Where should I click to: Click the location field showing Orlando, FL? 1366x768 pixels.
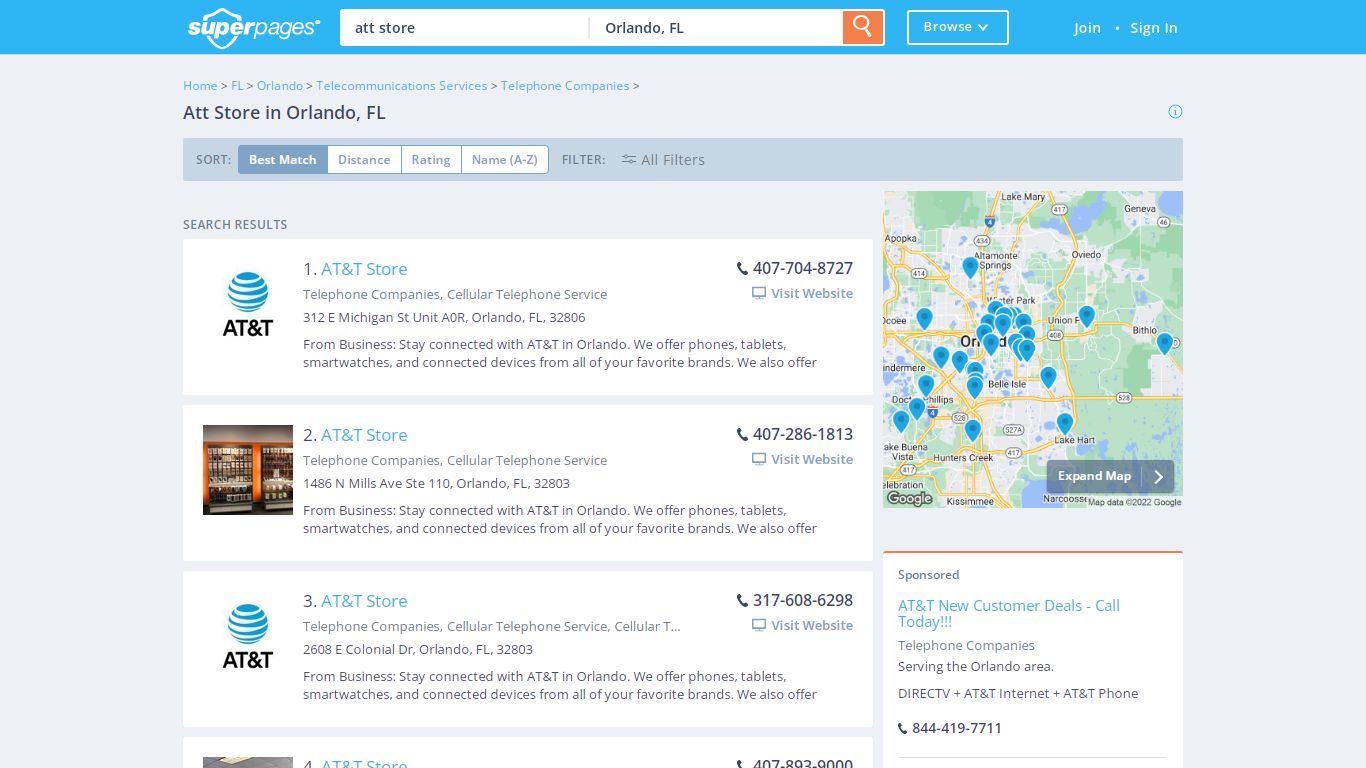click(716, 28)
